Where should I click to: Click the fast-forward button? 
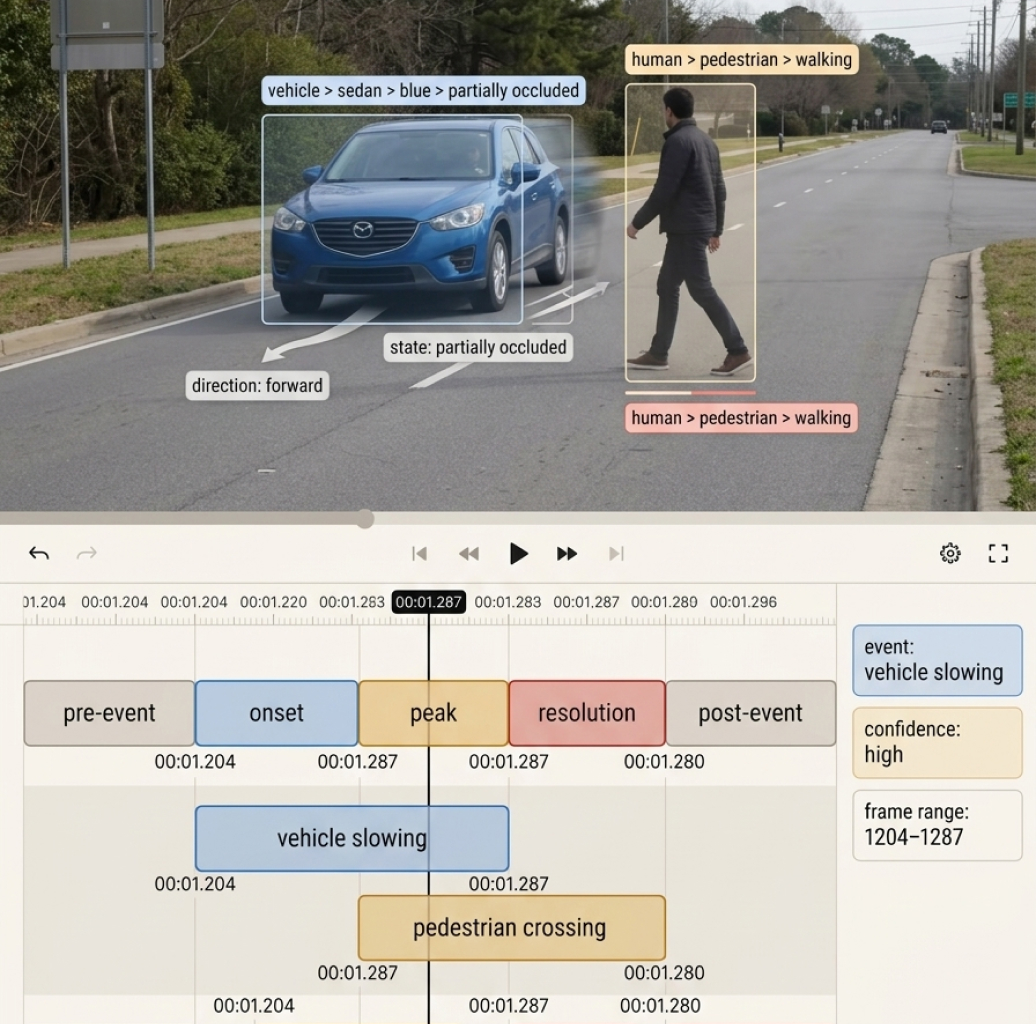[x=567, y=553]
